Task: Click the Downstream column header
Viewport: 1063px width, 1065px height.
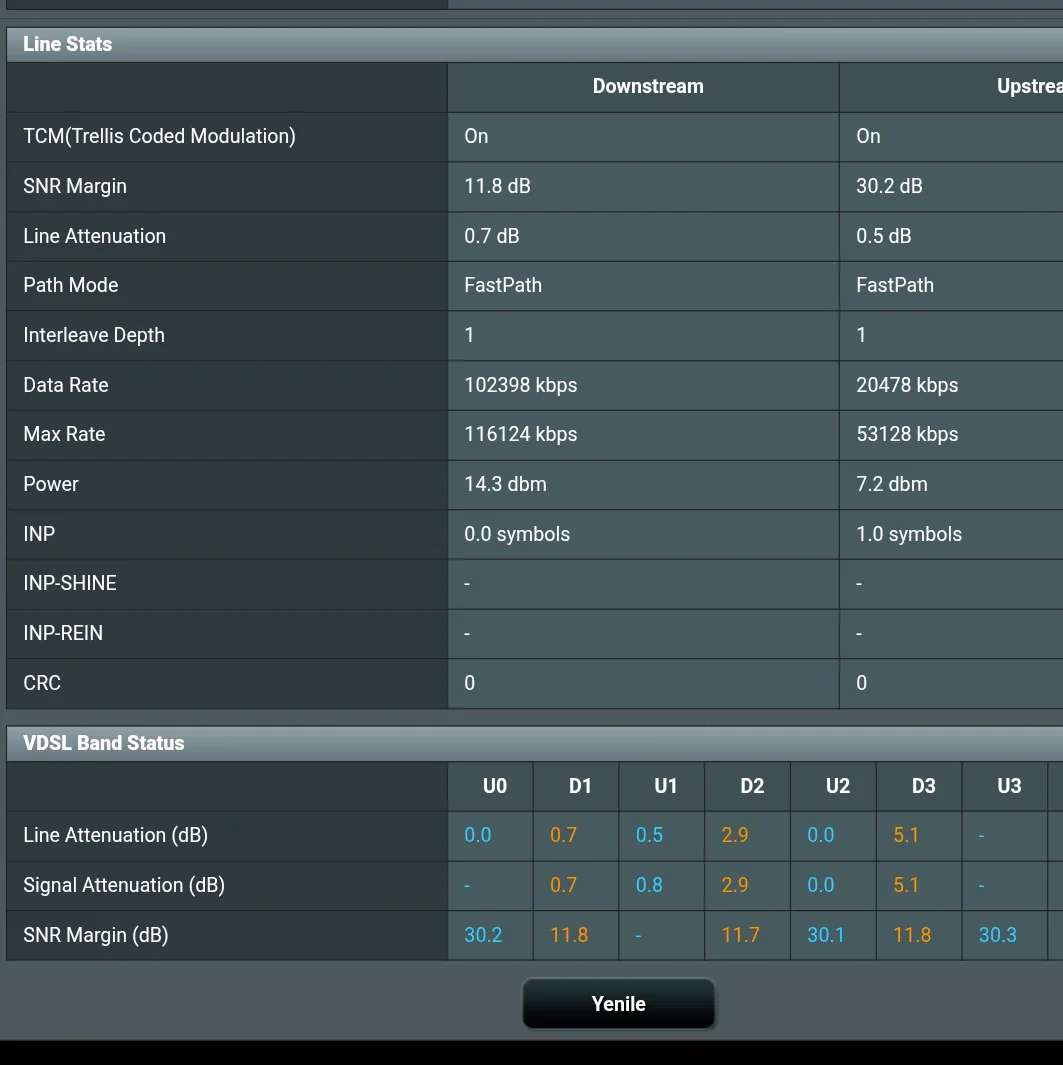Action: 647,87
